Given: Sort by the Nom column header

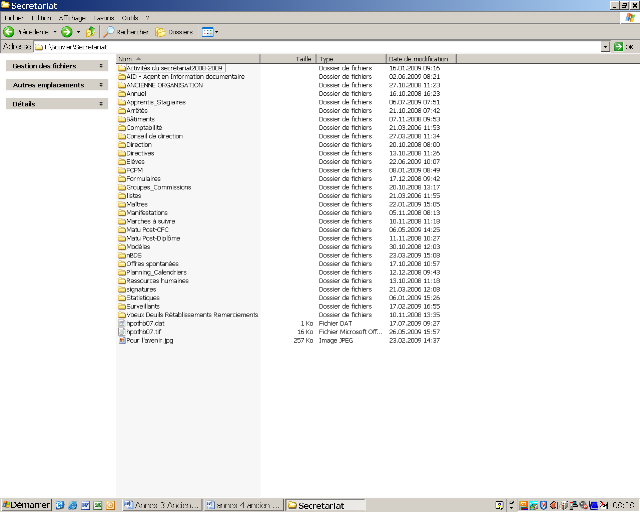Looking at the screenshot, I should click(188, 59).
